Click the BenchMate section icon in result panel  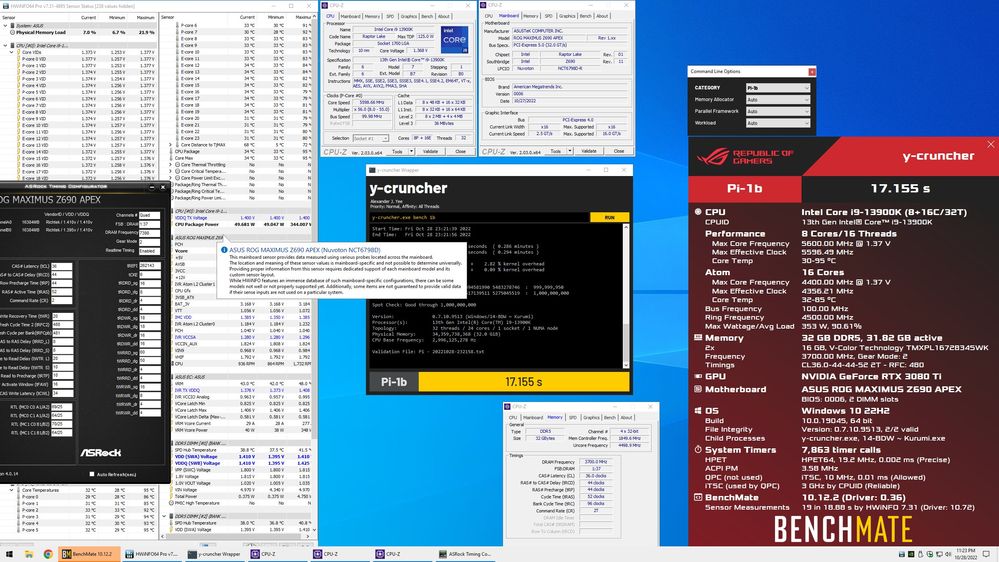[x=698, y=498]
